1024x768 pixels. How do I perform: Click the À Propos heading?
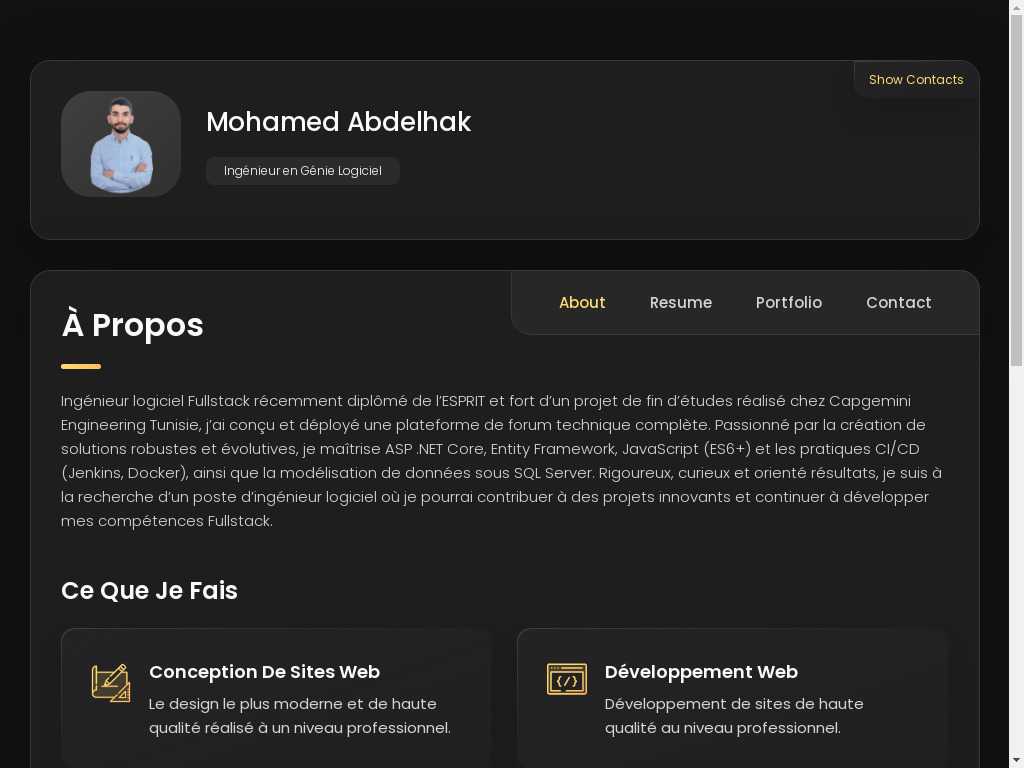(x=132, y=325)
